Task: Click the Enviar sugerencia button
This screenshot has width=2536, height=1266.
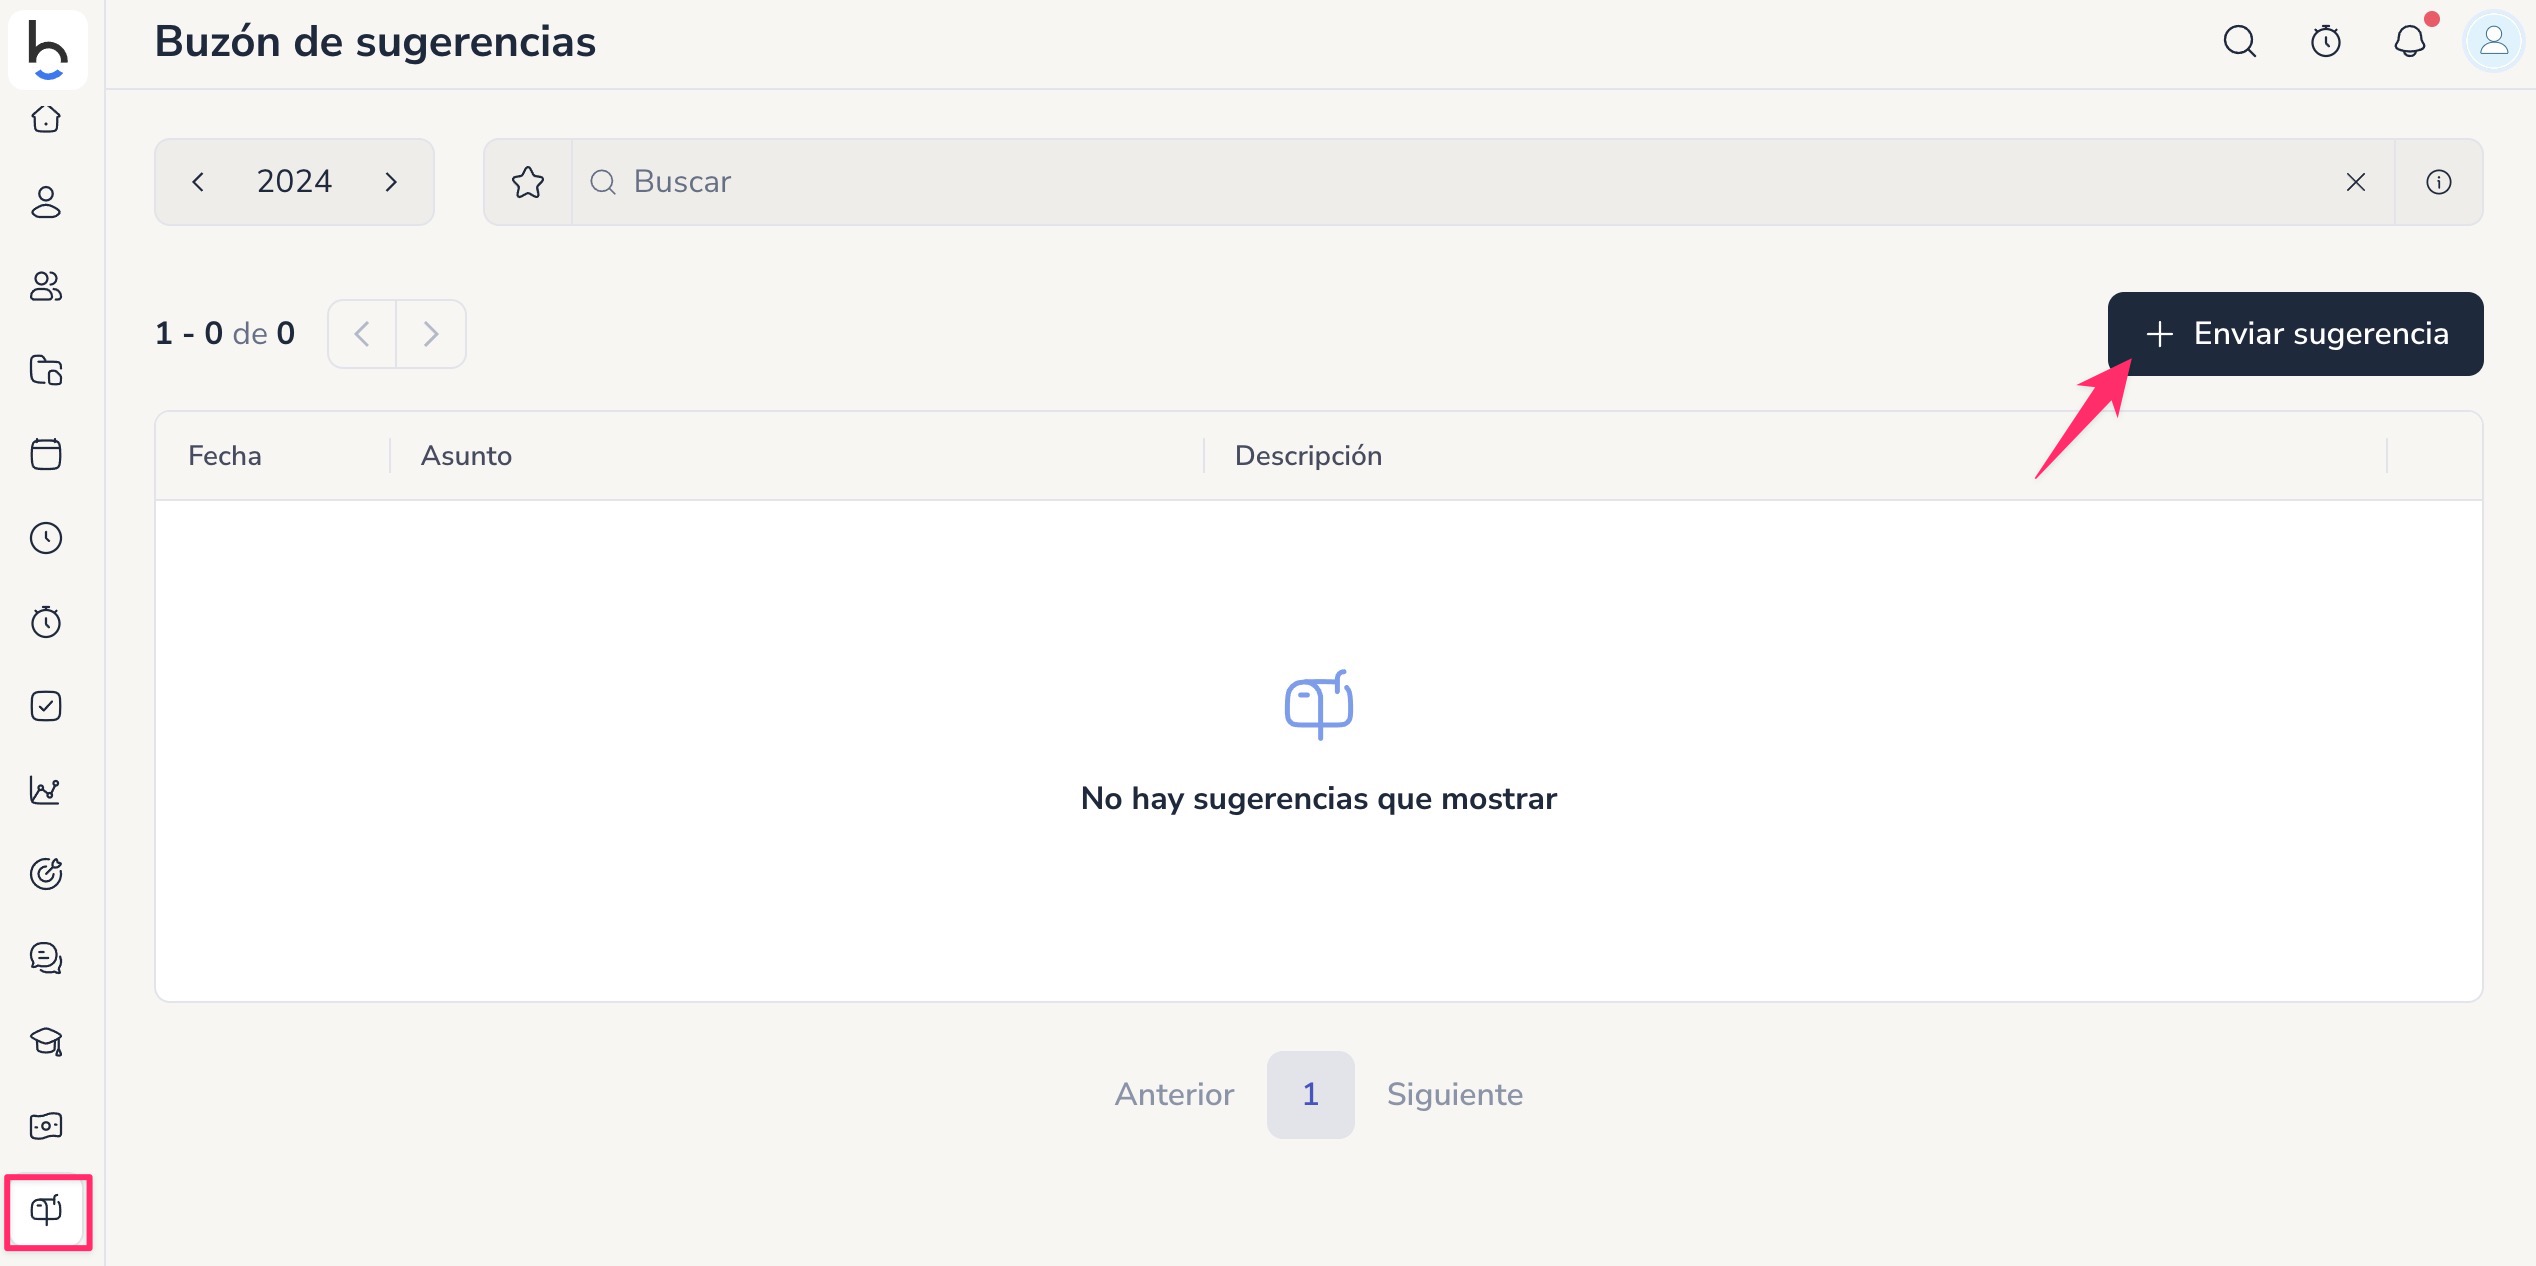Action: (2296, 334)
